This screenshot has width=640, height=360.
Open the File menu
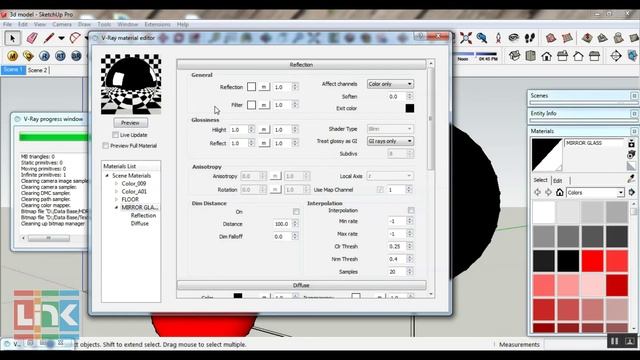[7, 24]
